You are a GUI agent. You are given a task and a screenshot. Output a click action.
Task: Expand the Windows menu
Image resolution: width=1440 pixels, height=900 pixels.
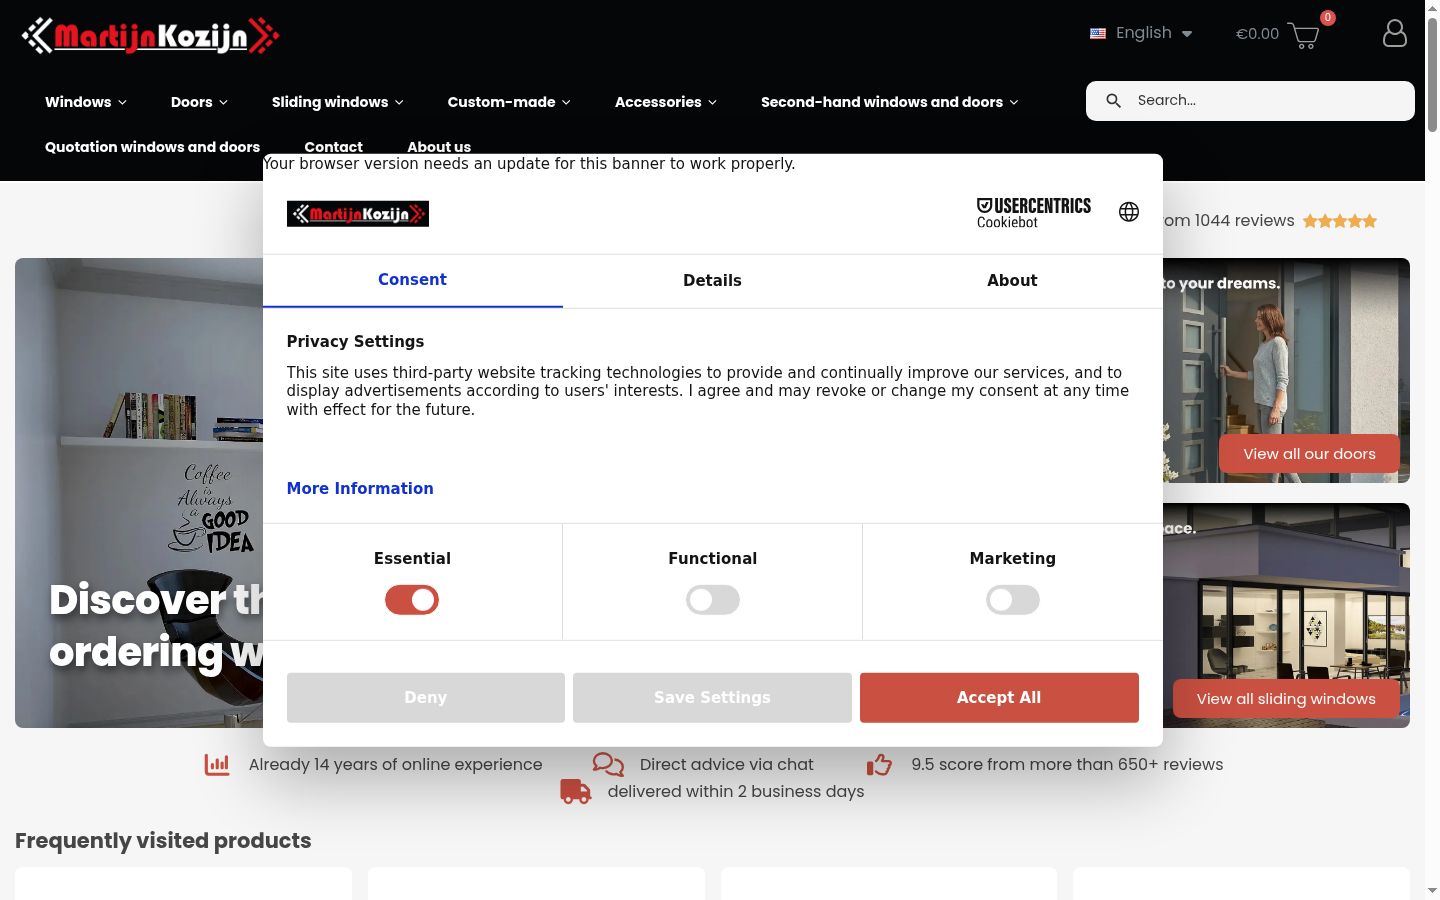point(86,102)
